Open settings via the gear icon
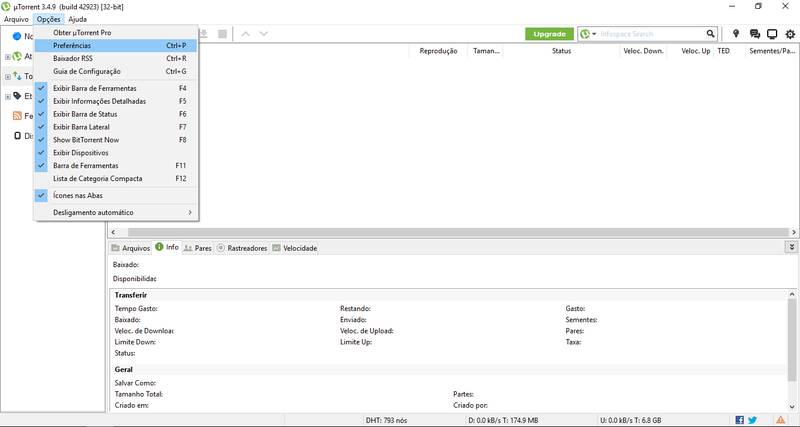Screen dimensions: 800x427 tap(790, 34)
